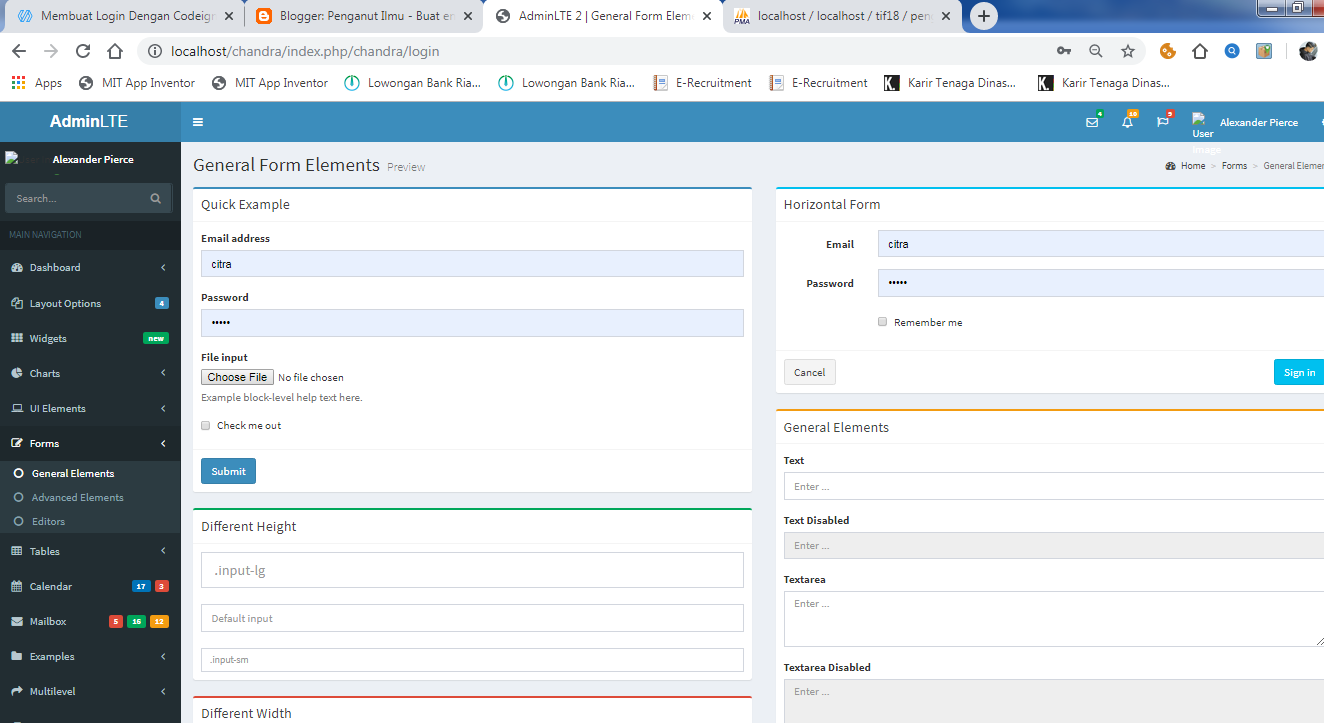Expand the Tables menu chevron
The height and width of the screenshot is (723, 1324).
pyautogui.click(x=163, y=551)
